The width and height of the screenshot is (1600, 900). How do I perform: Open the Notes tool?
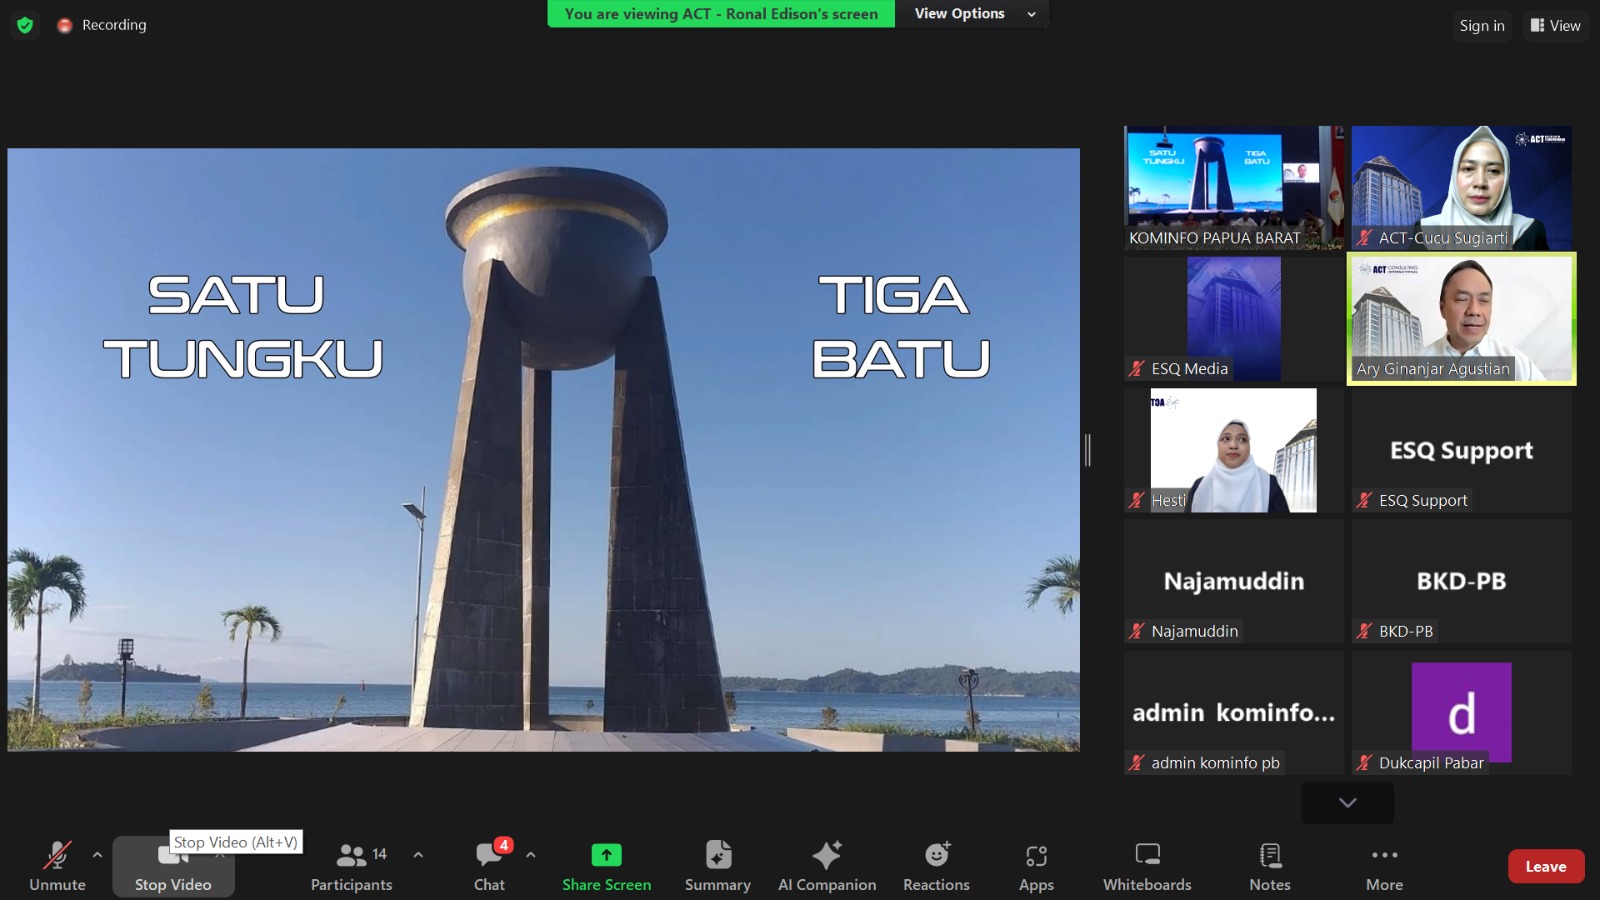(1269, 866)
